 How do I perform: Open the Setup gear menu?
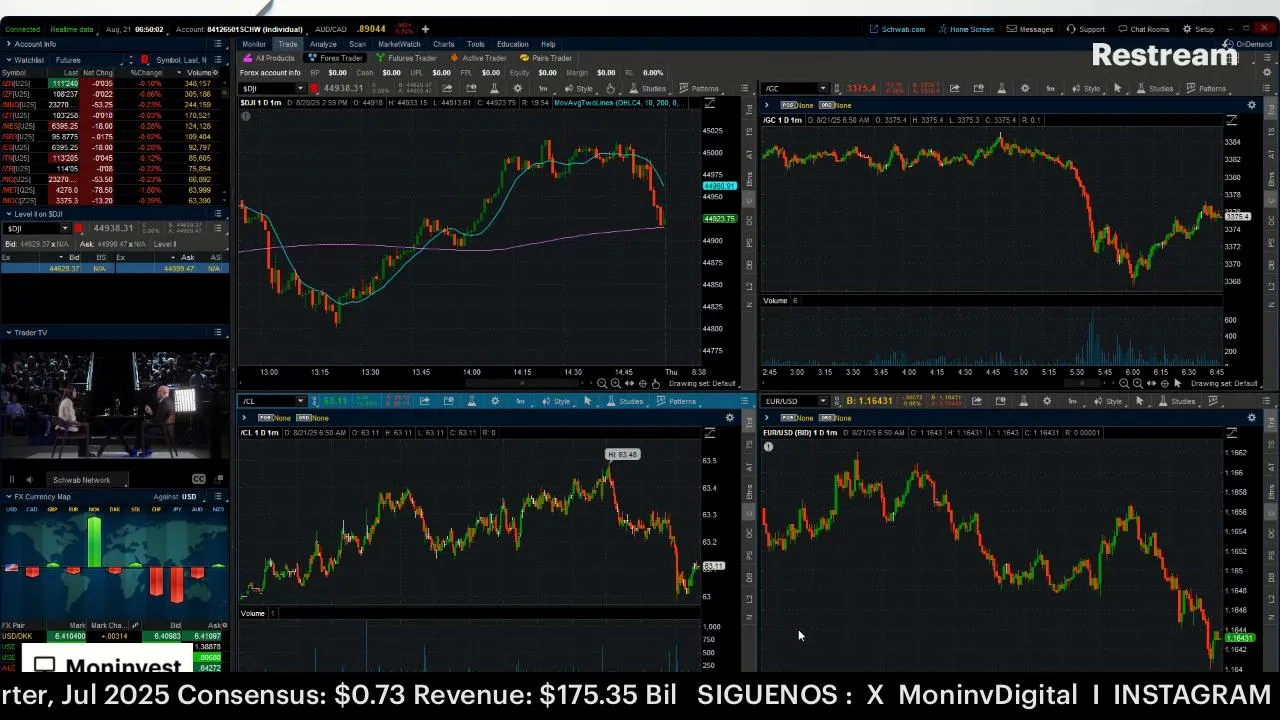1199,29
